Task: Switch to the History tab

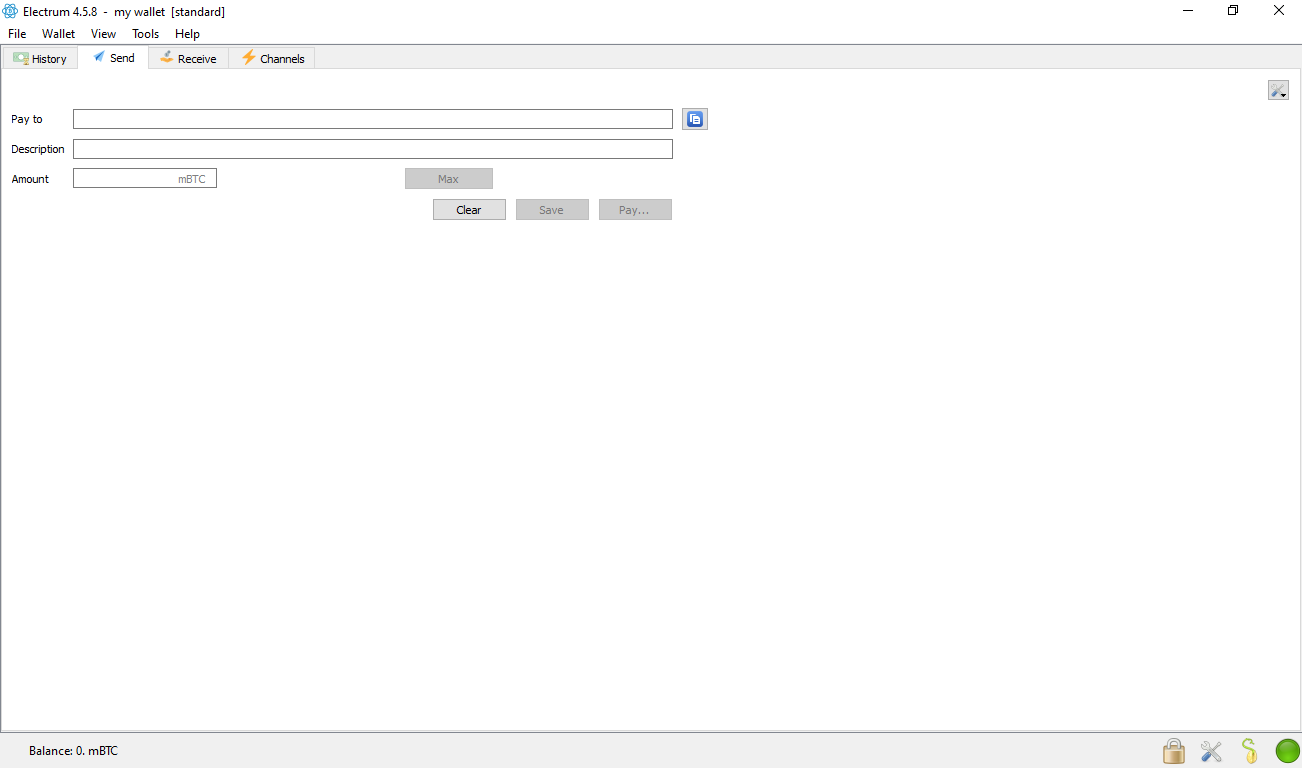Action: 40,59
